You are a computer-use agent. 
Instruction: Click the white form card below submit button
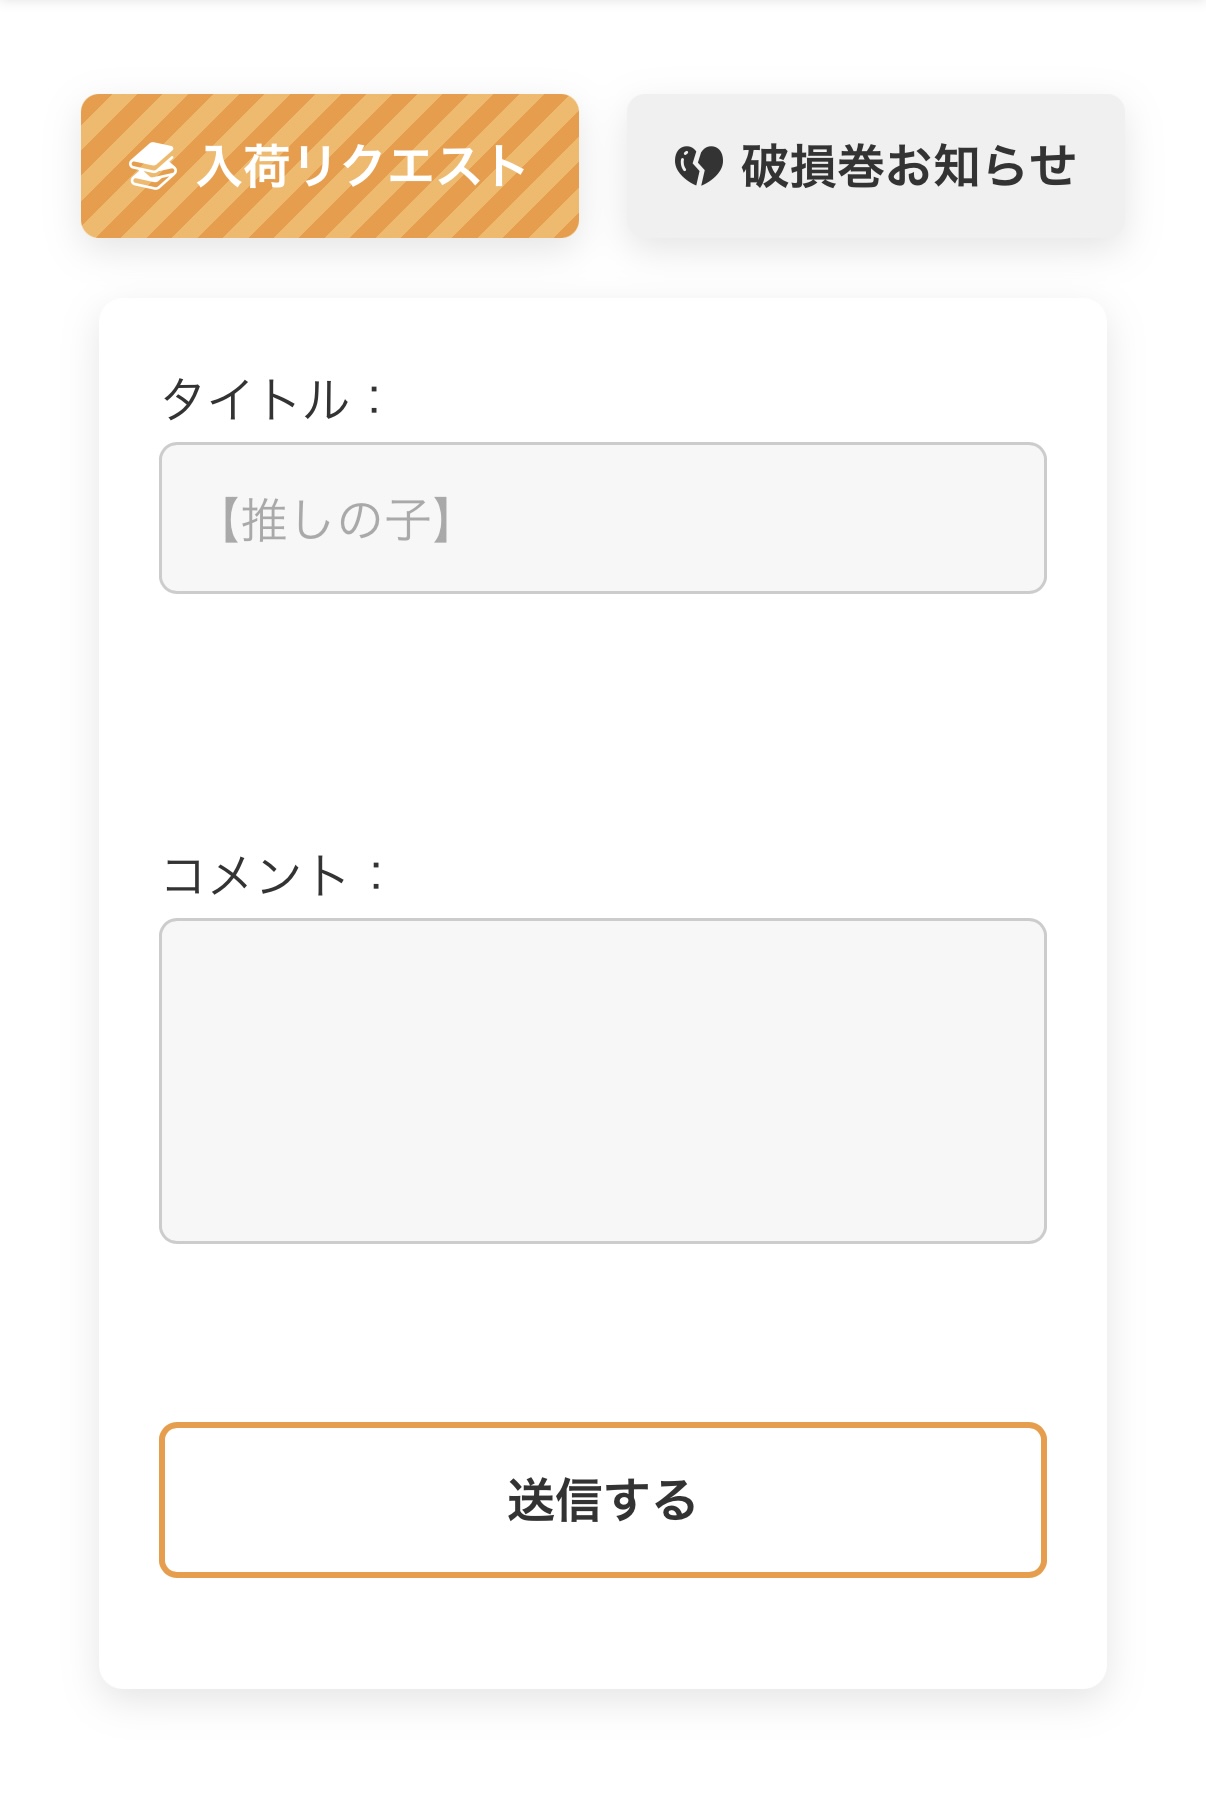coord(603,1632)
